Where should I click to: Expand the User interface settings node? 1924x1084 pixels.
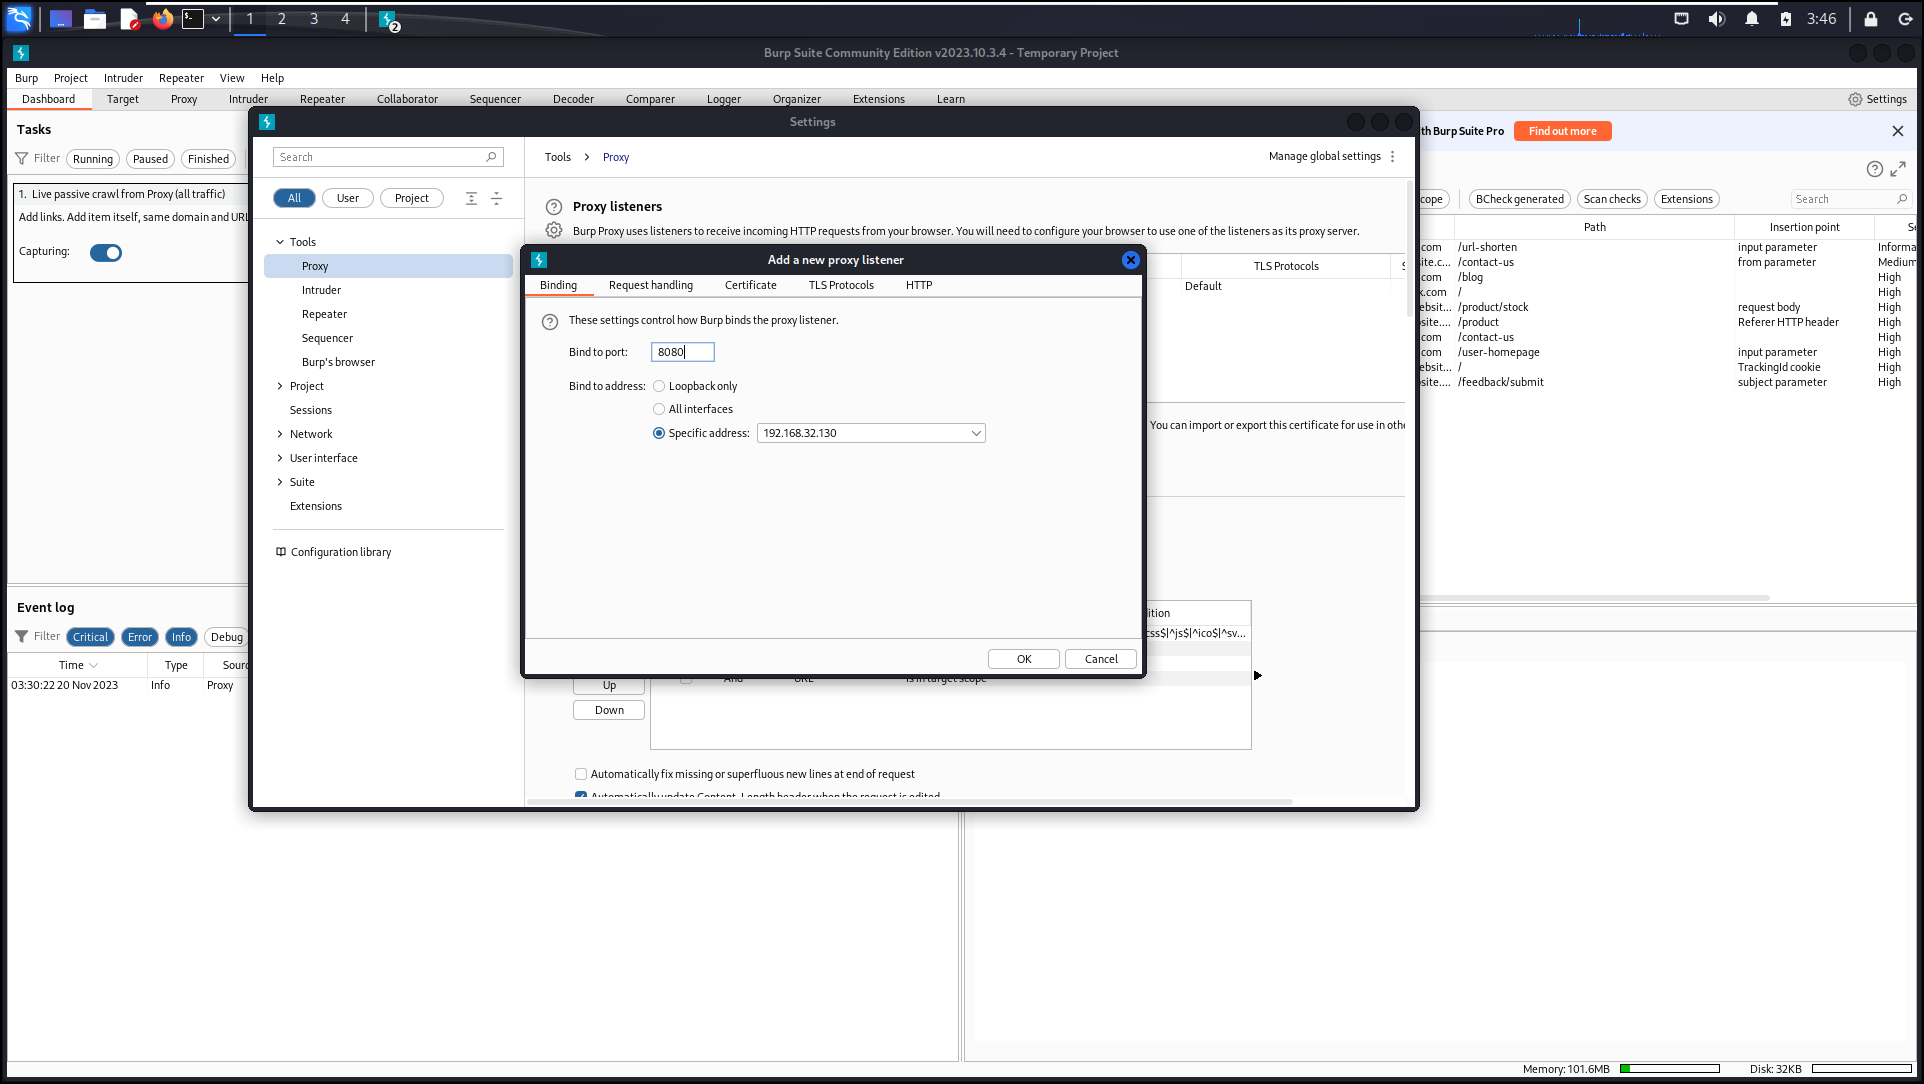pyautogui.click(x=280, y=458)
